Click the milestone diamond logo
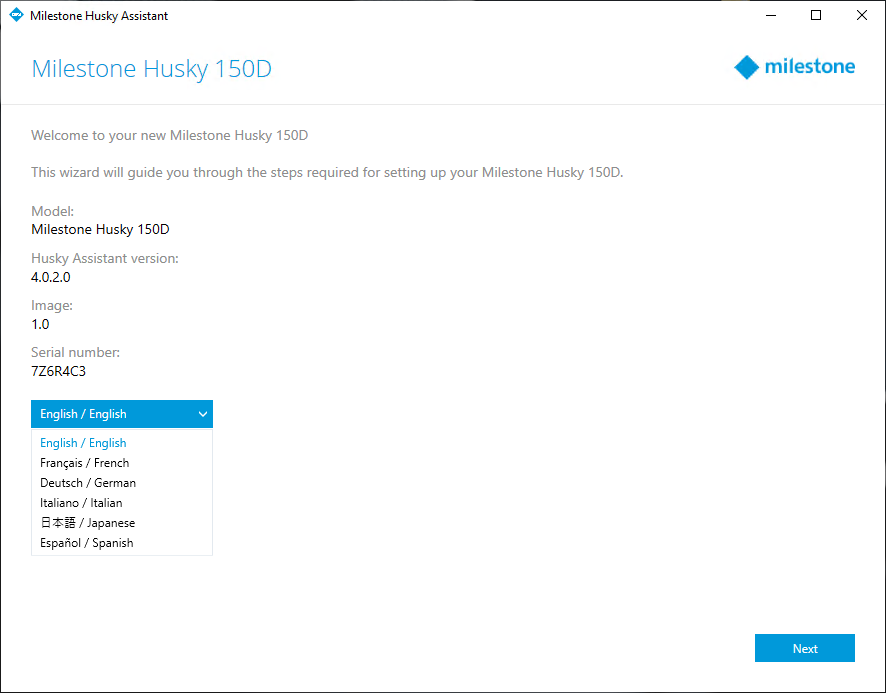This screenshot has width=886, height=693. (x=746, y=67)
